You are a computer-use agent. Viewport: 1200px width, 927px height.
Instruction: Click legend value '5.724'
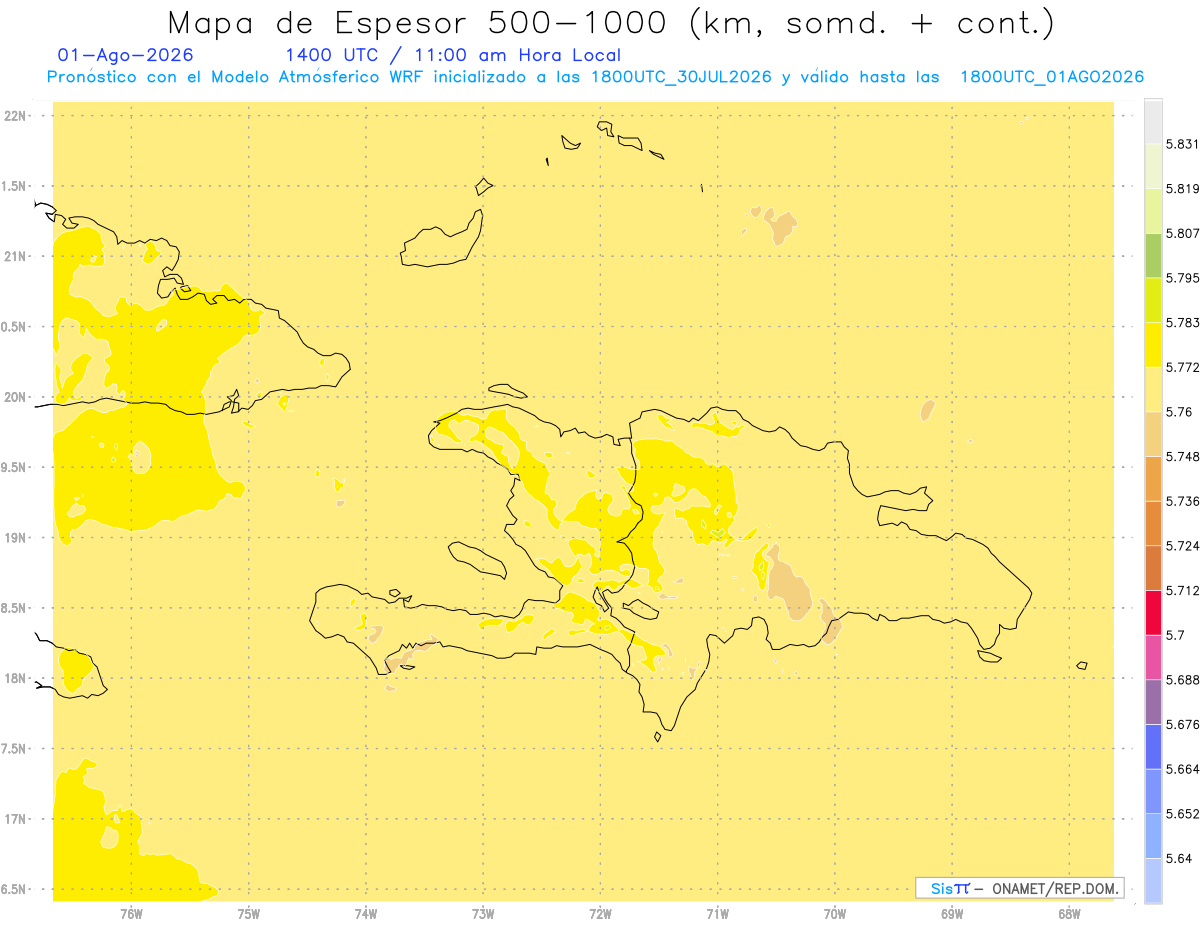pyautogui.click(x=1182, y=546)
